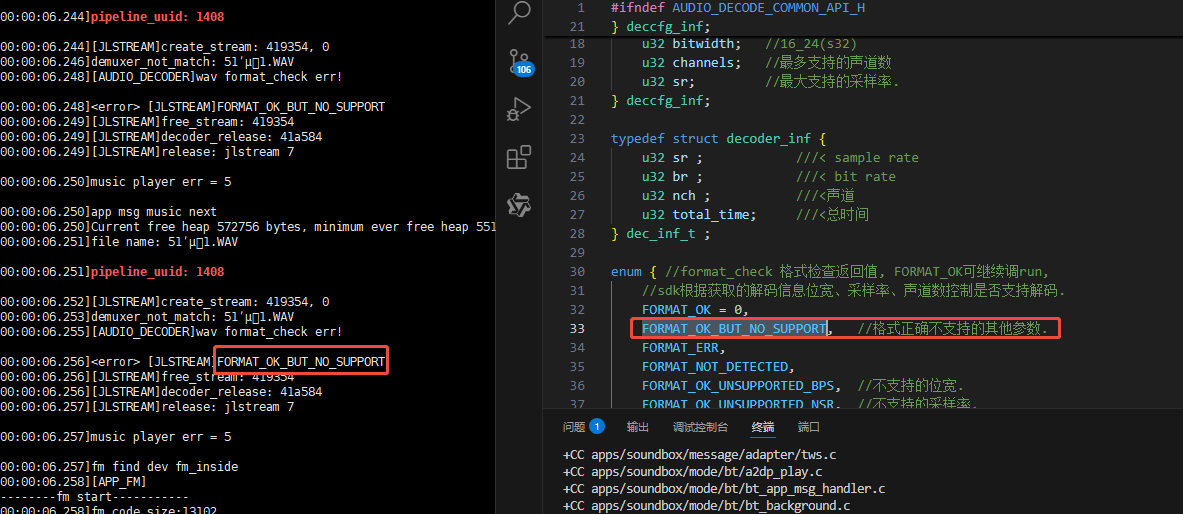Screen dimensions: 1183x514
Task: Open Source Control with 106 changes
Action: click(x=519, y=62)
